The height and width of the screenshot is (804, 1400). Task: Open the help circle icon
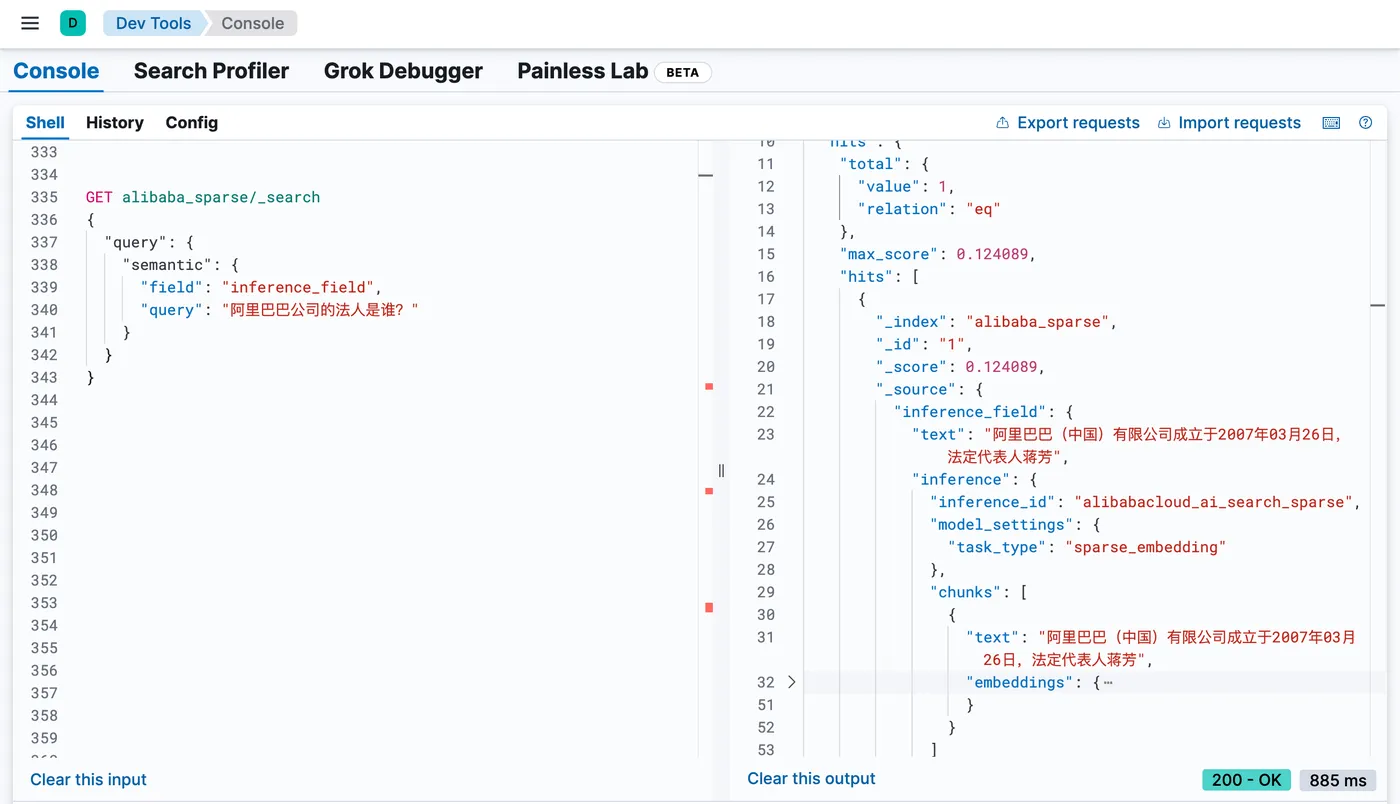[1366, 123]
